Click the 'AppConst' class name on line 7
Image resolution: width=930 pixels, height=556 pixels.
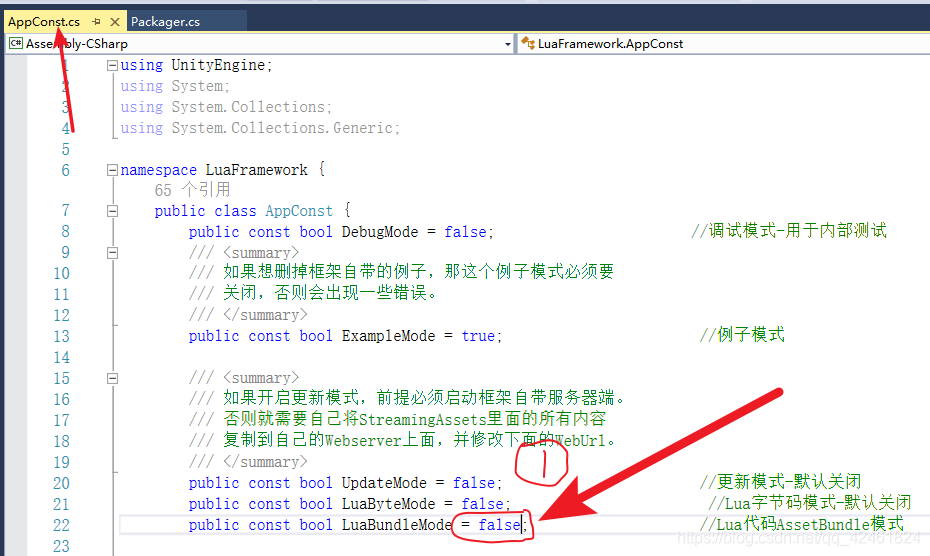point(299,211)
